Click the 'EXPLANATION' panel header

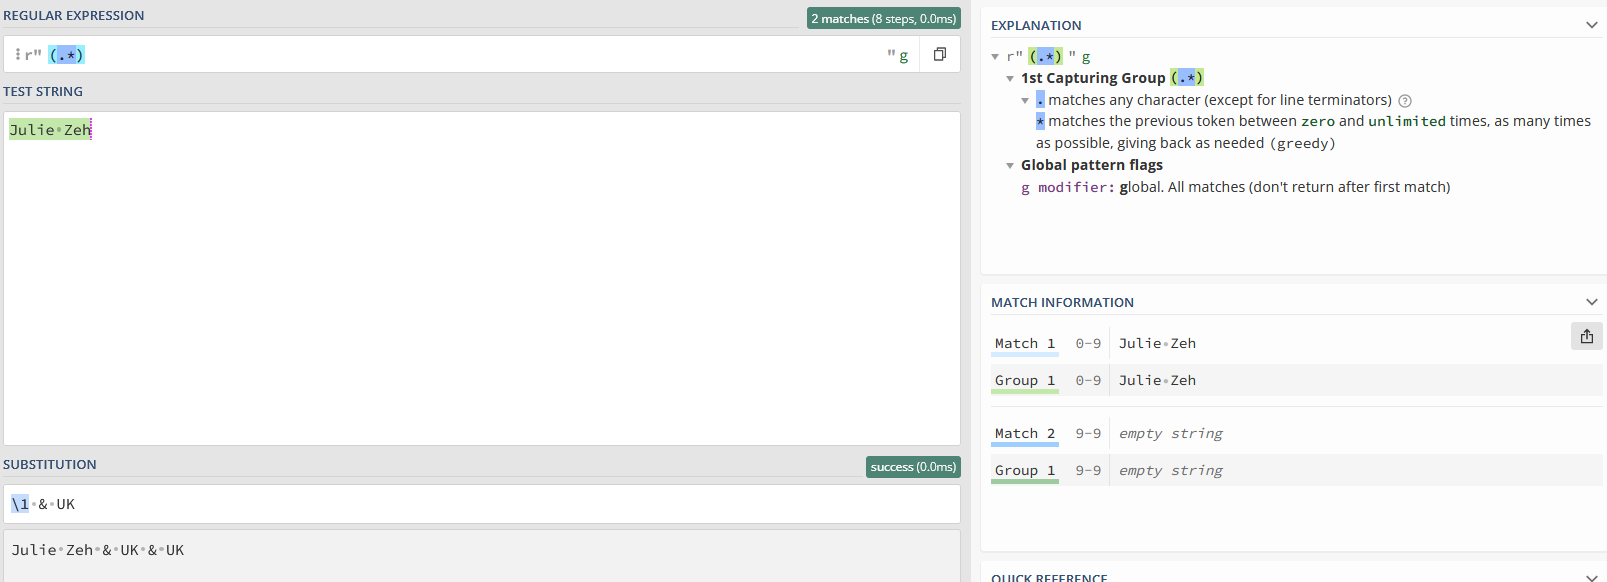(1036, 25)
